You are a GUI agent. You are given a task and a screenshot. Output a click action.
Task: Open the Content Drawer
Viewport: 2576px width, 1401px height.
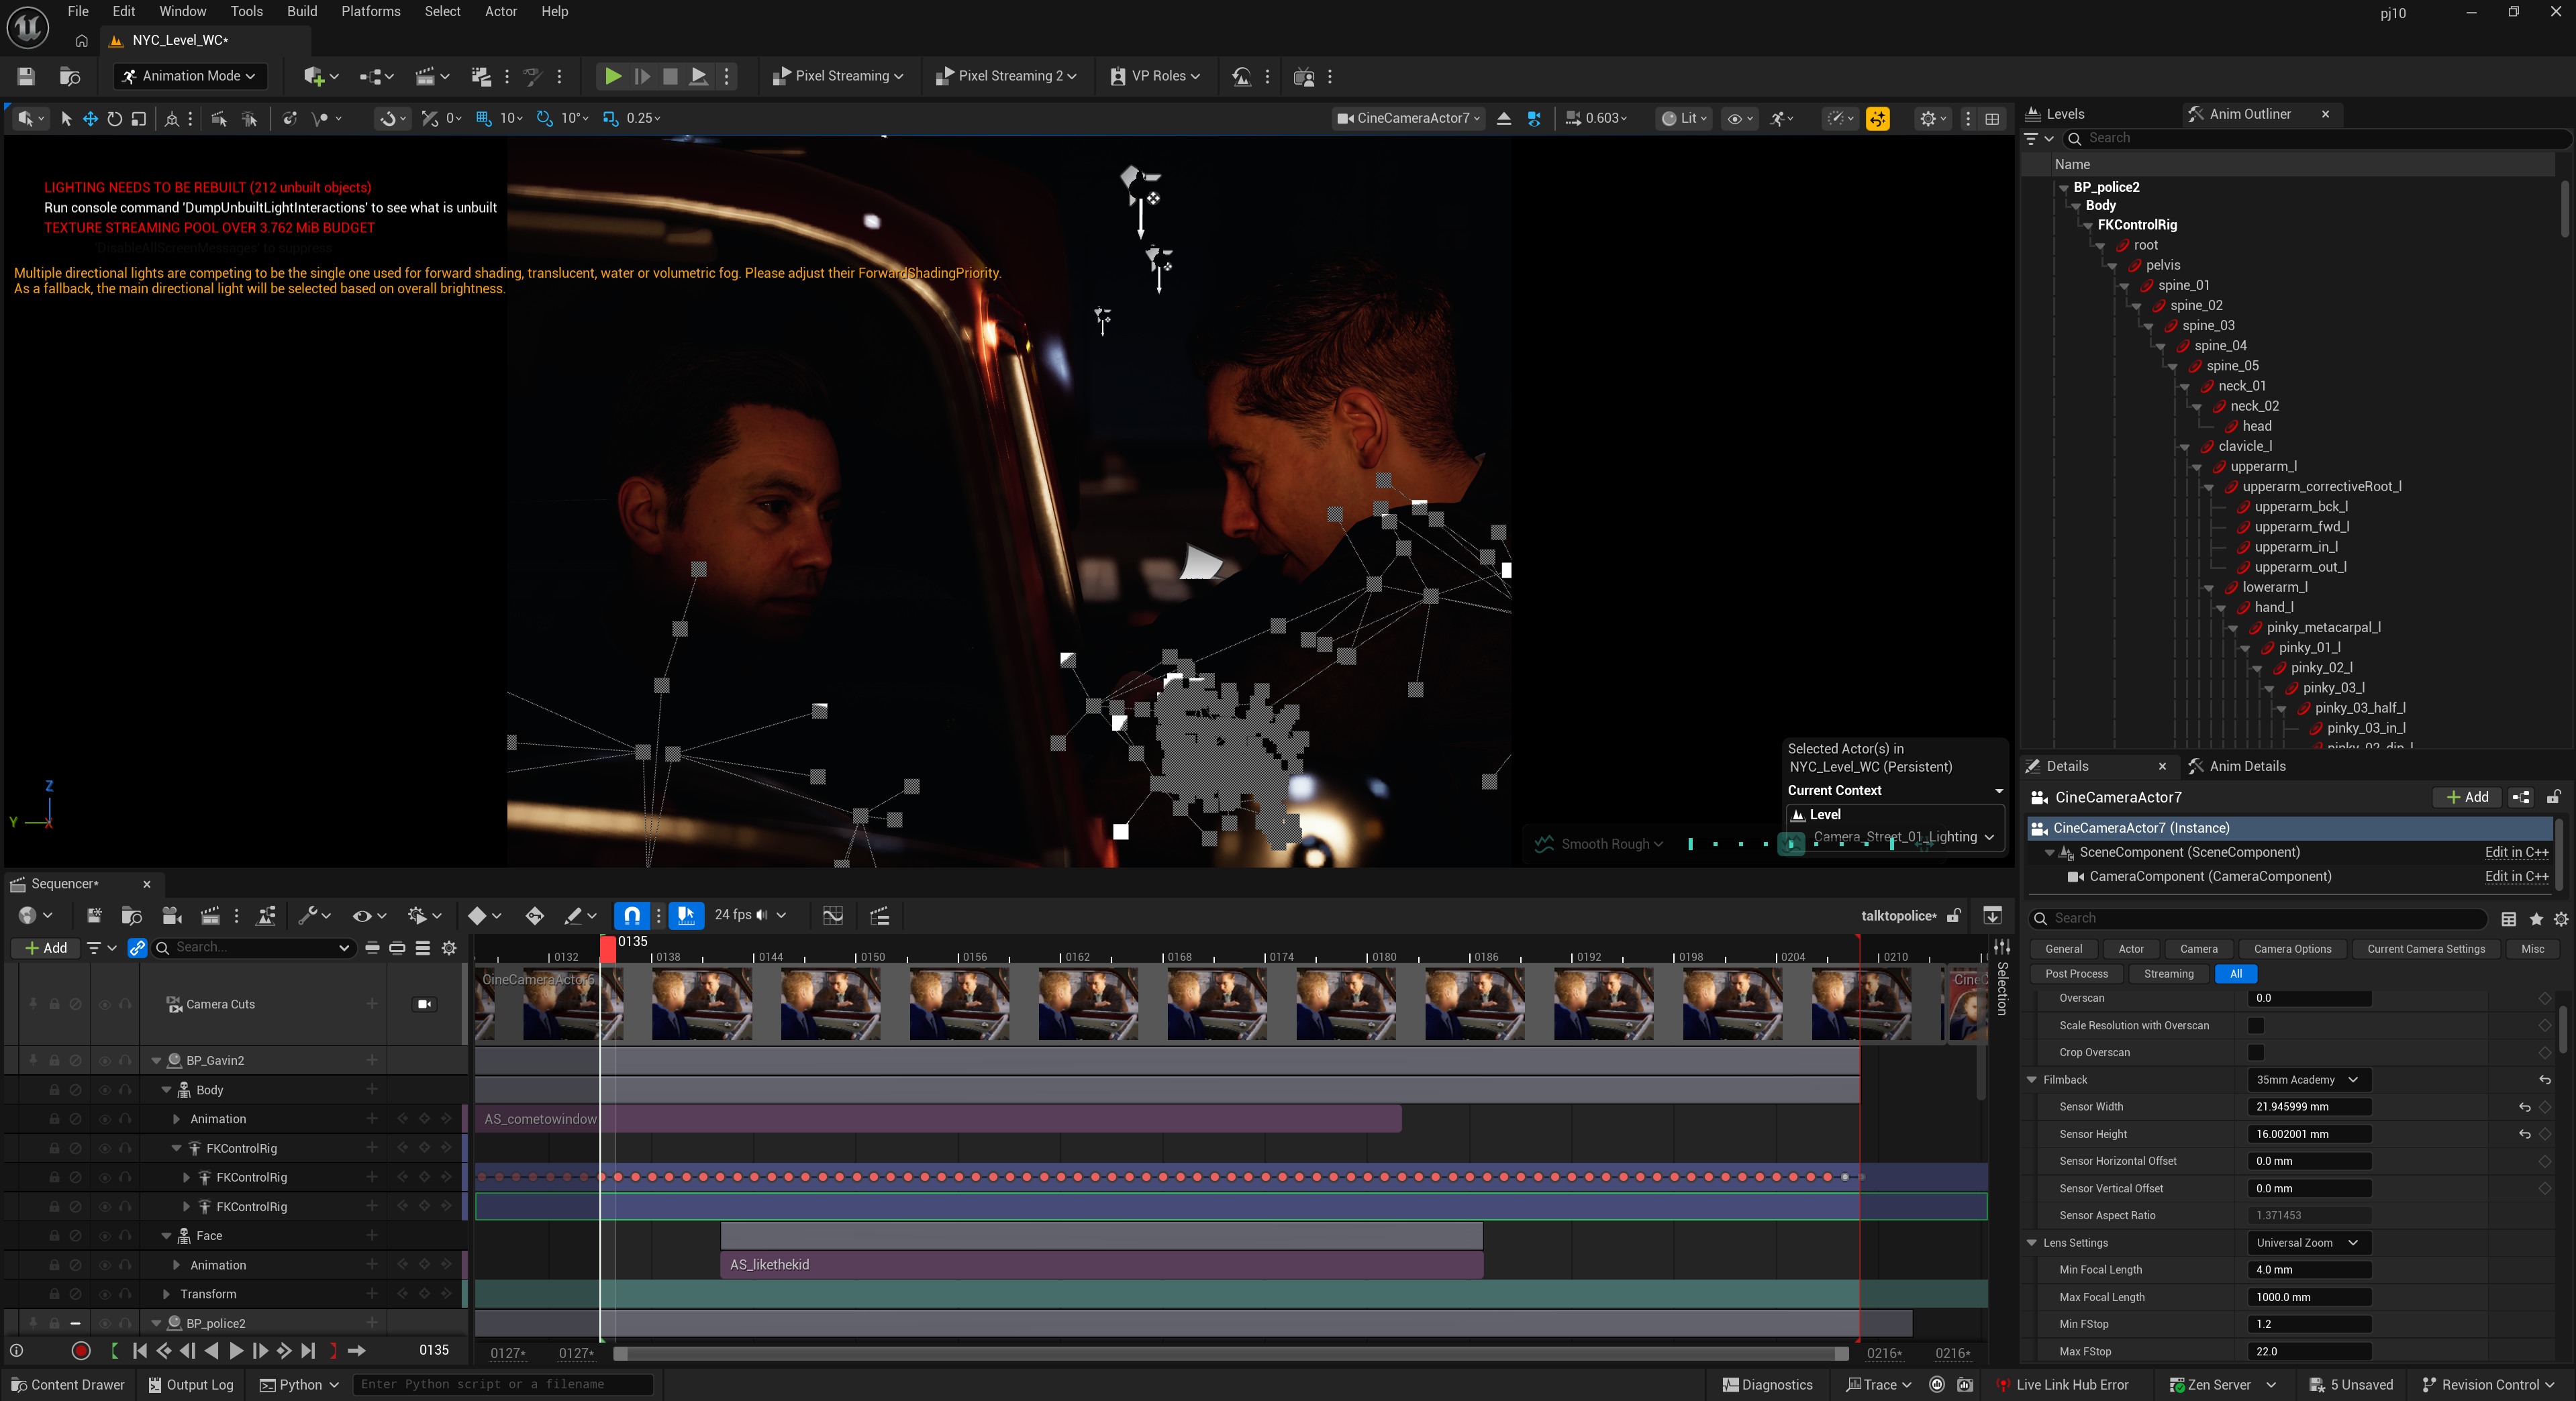coord(68,1385)
